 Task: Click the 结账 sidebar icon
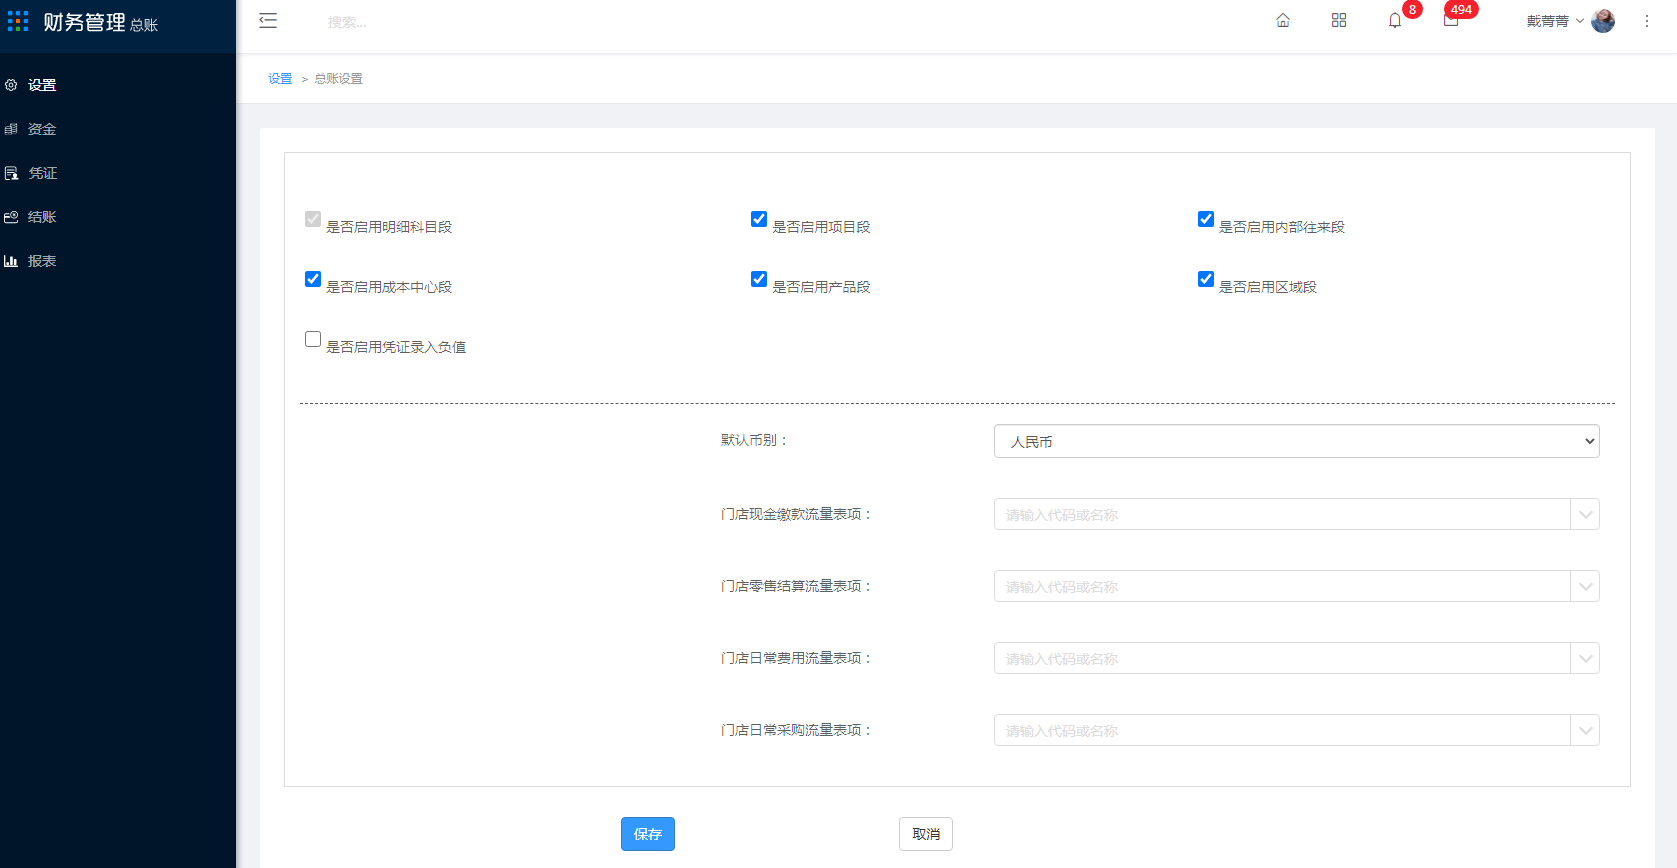pyautogui.click(x=11, y=217)
